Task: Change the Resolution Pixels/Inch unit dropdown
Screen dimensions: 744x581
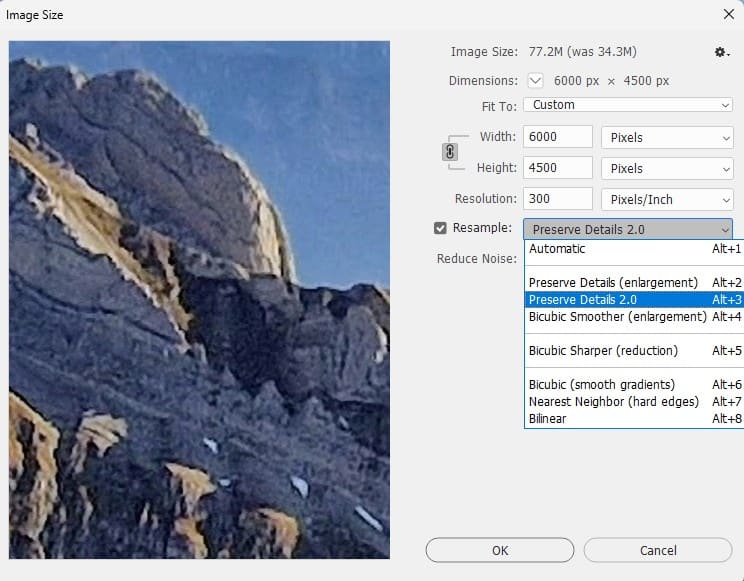Action: [x=666, y=200]
